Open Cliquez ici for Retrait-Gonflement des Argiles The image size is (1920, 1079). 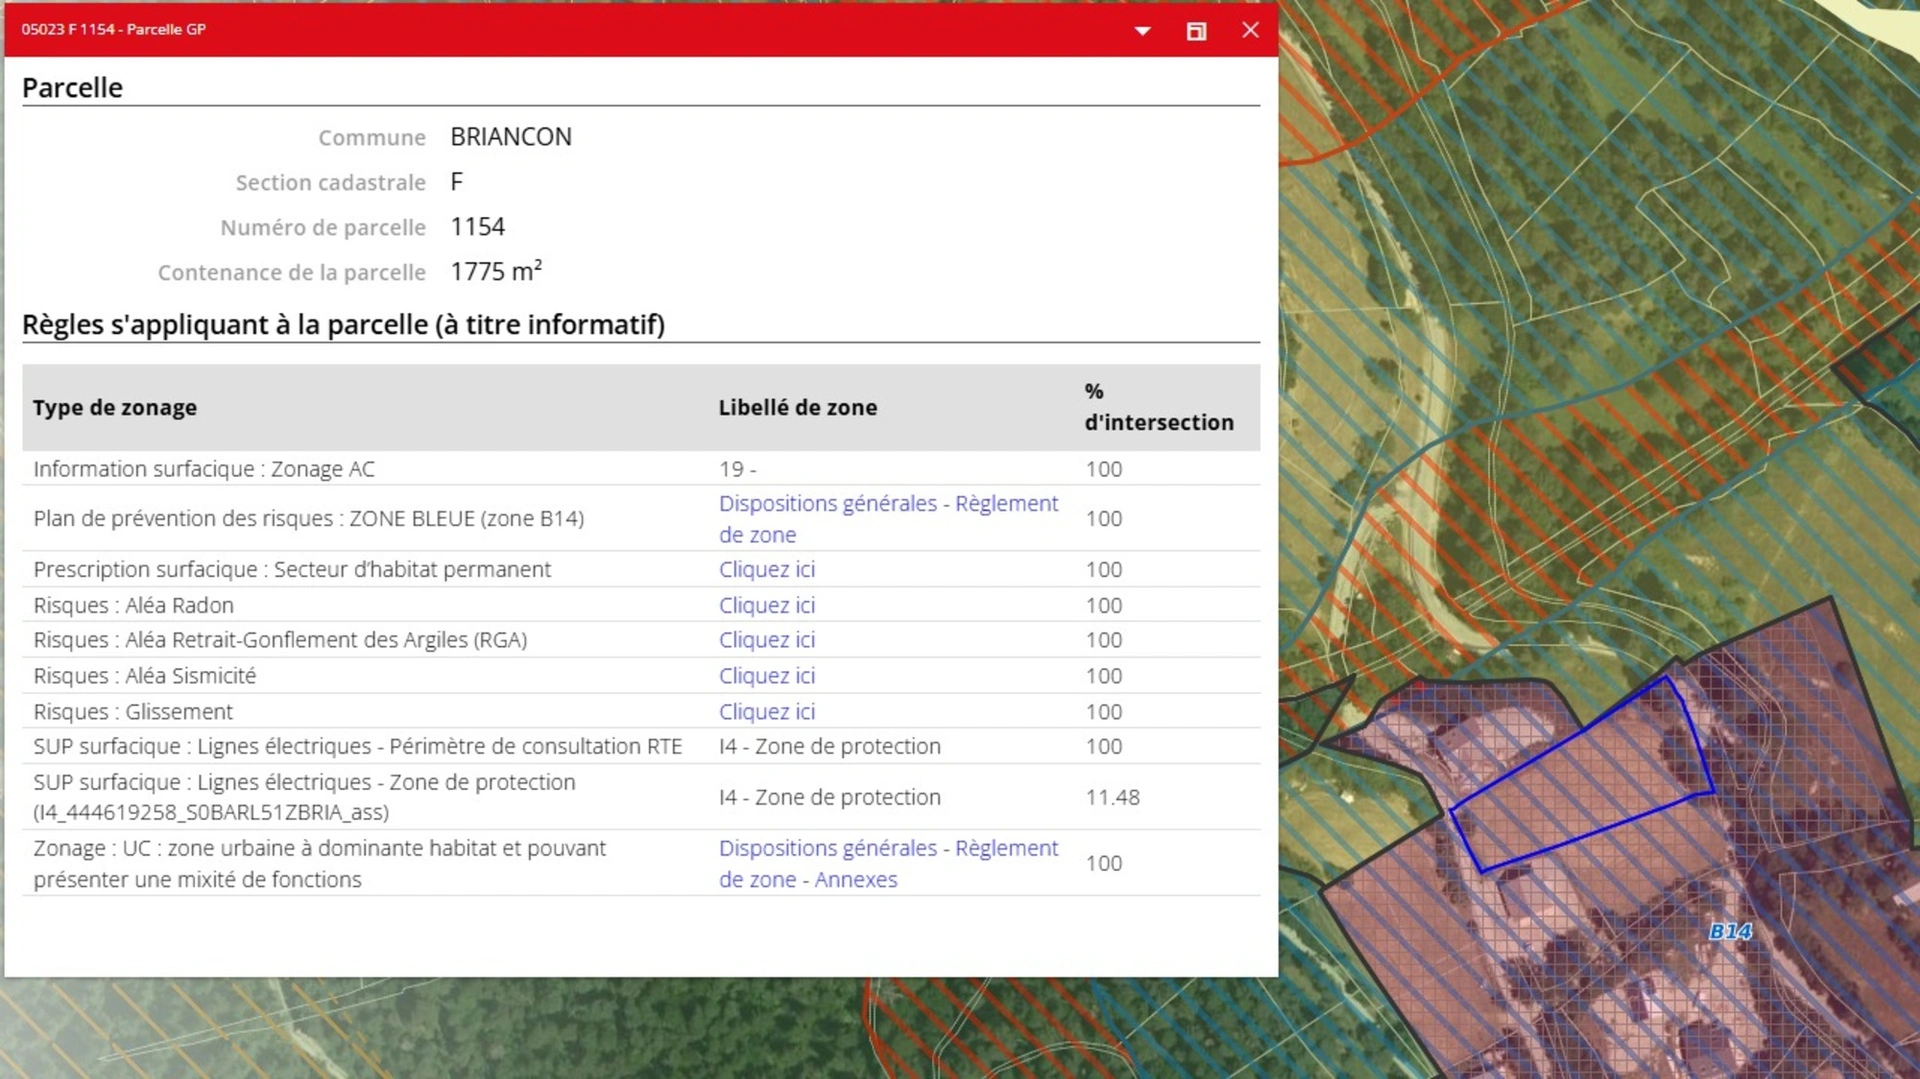[x=767, y=640]
